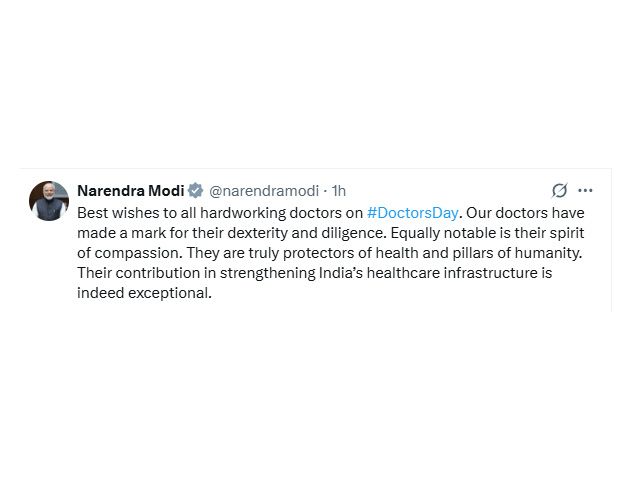Open Narendra Modi's profile picture
This screenshot has height=480, width=640.
pos(49,201)
